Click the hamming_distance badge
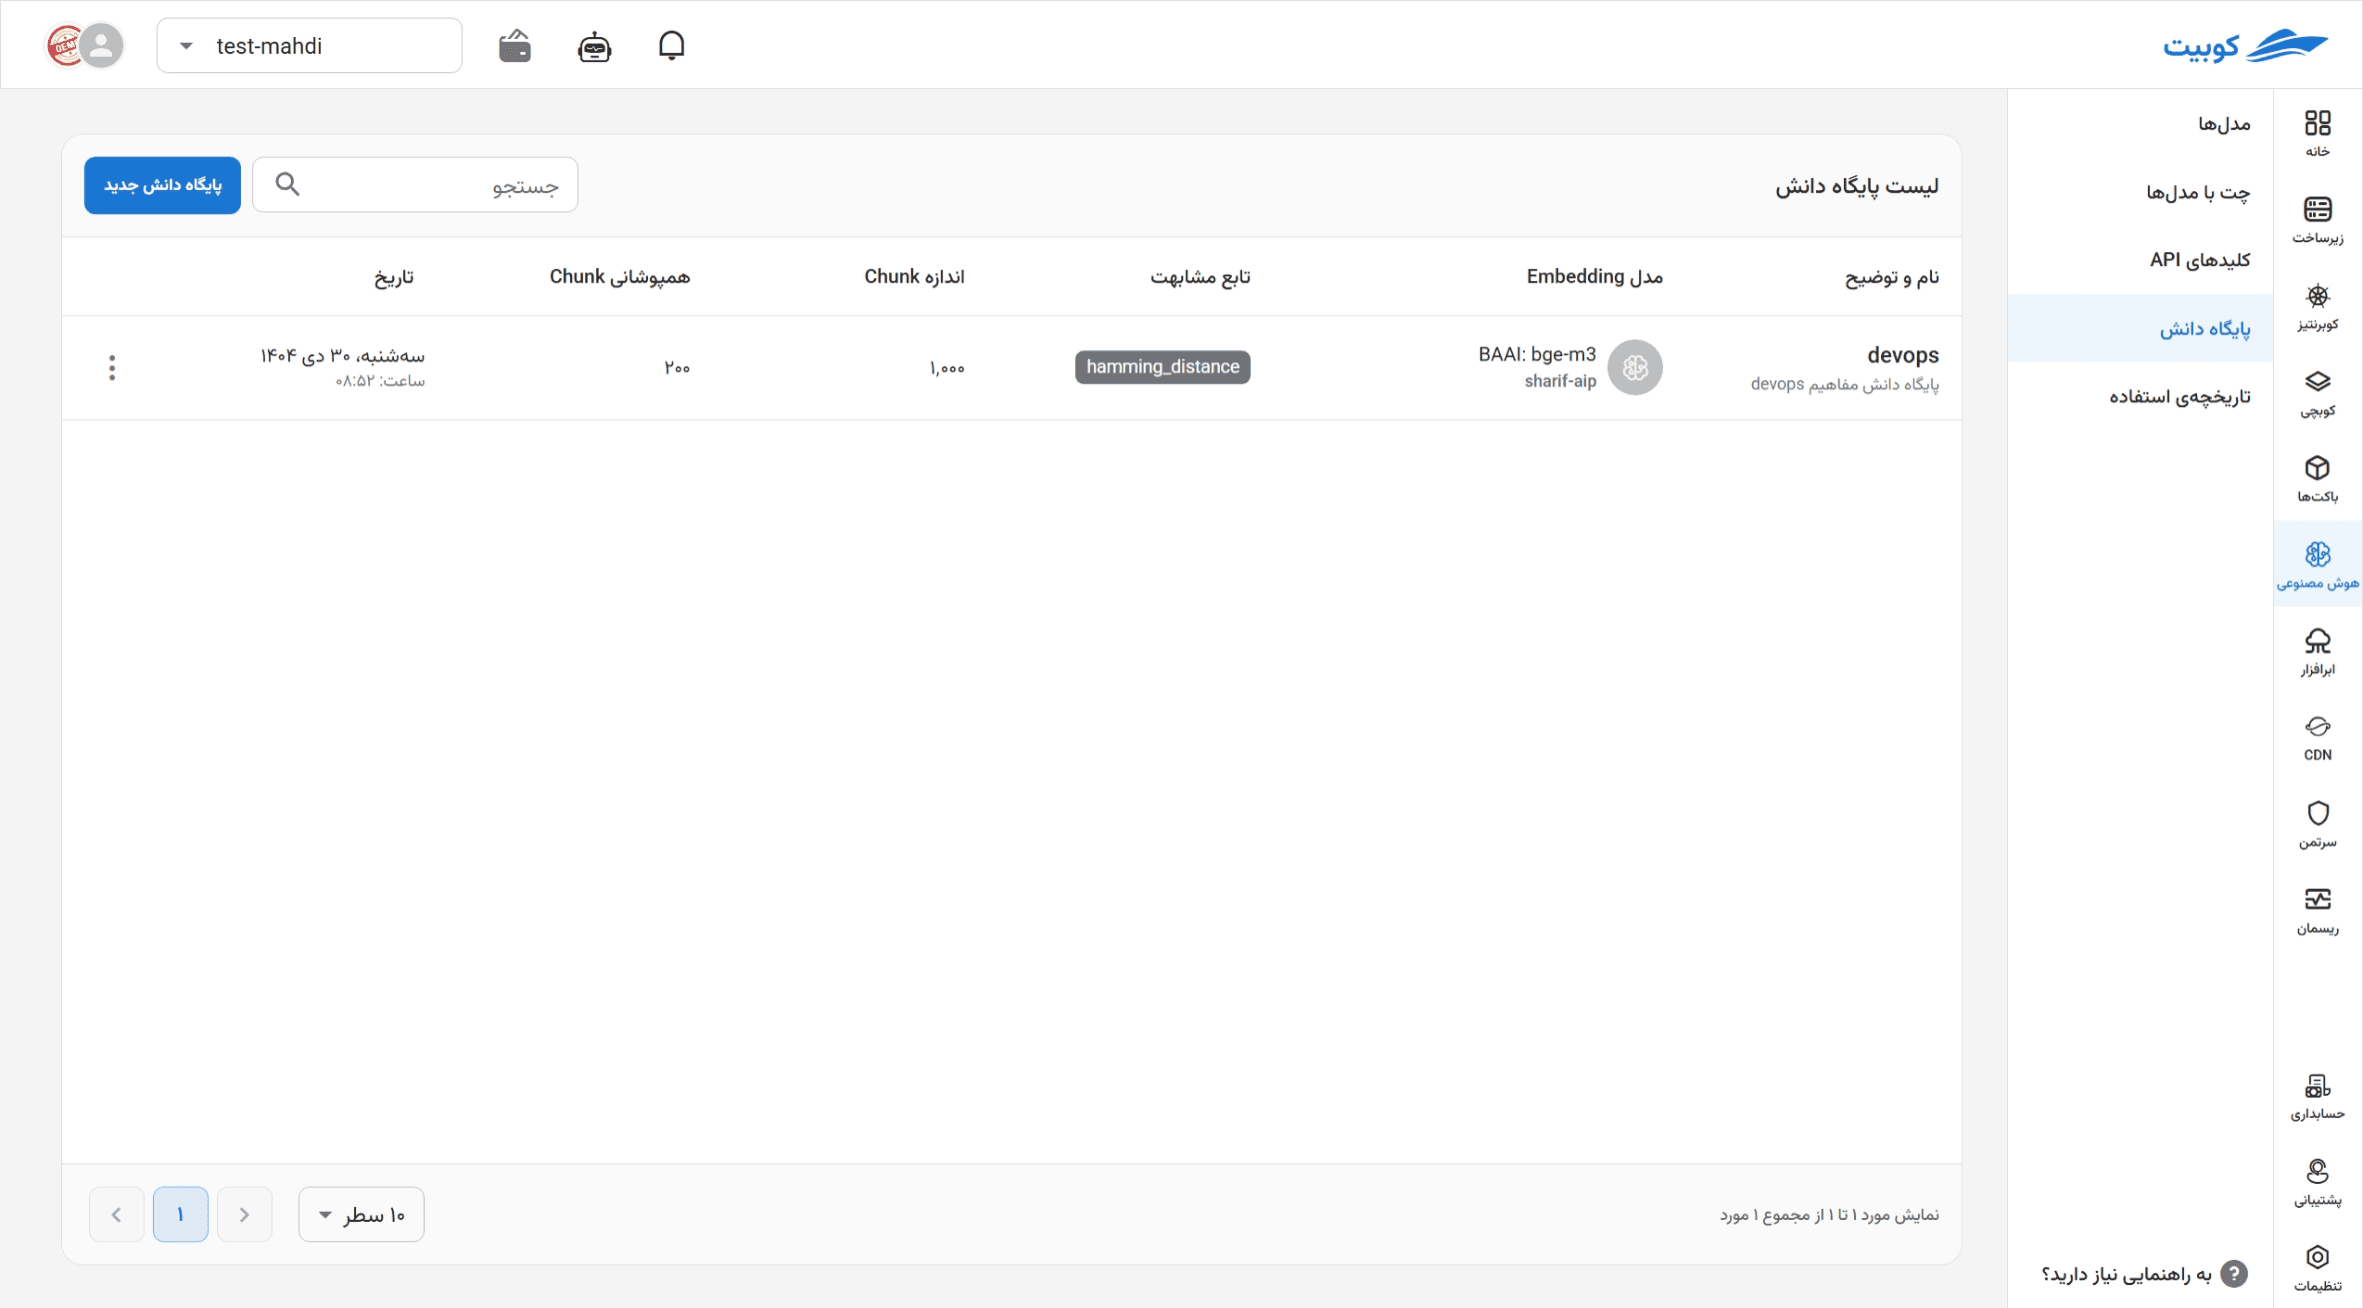The image size is (2363, 1308). pyautogui.click(x=1162, y=367)
